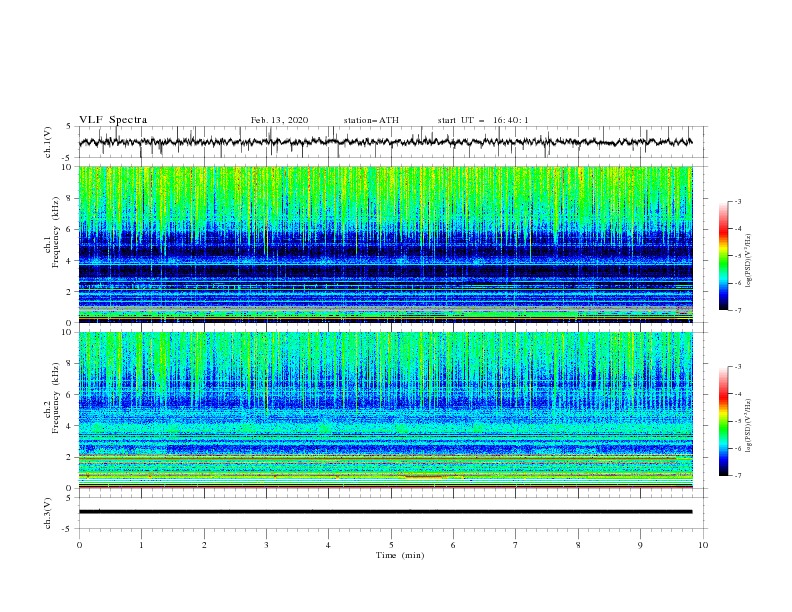Click the "ch.3(V)" waveform axis label
The width and height of the screenshot is (792, 612).
[48, 513]
